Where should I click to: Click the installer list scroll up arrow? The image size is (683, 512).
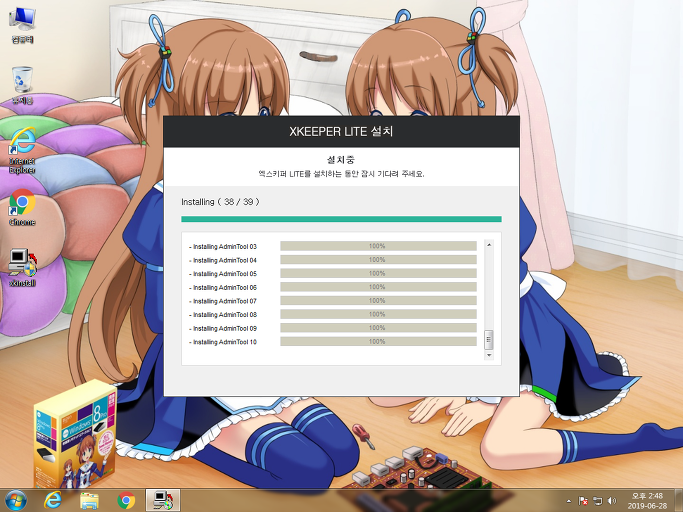click(489, 244)
